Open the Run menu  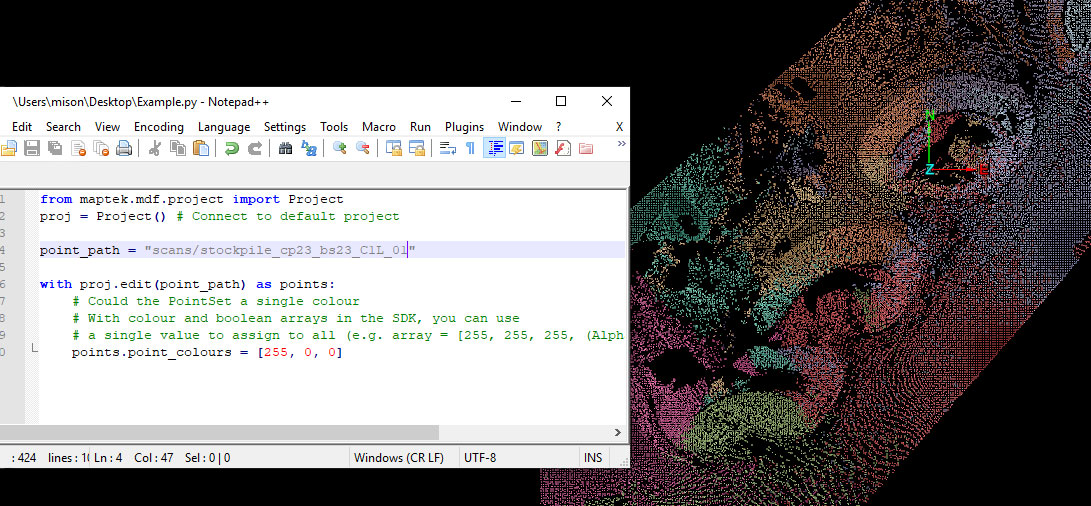point(420,127)
